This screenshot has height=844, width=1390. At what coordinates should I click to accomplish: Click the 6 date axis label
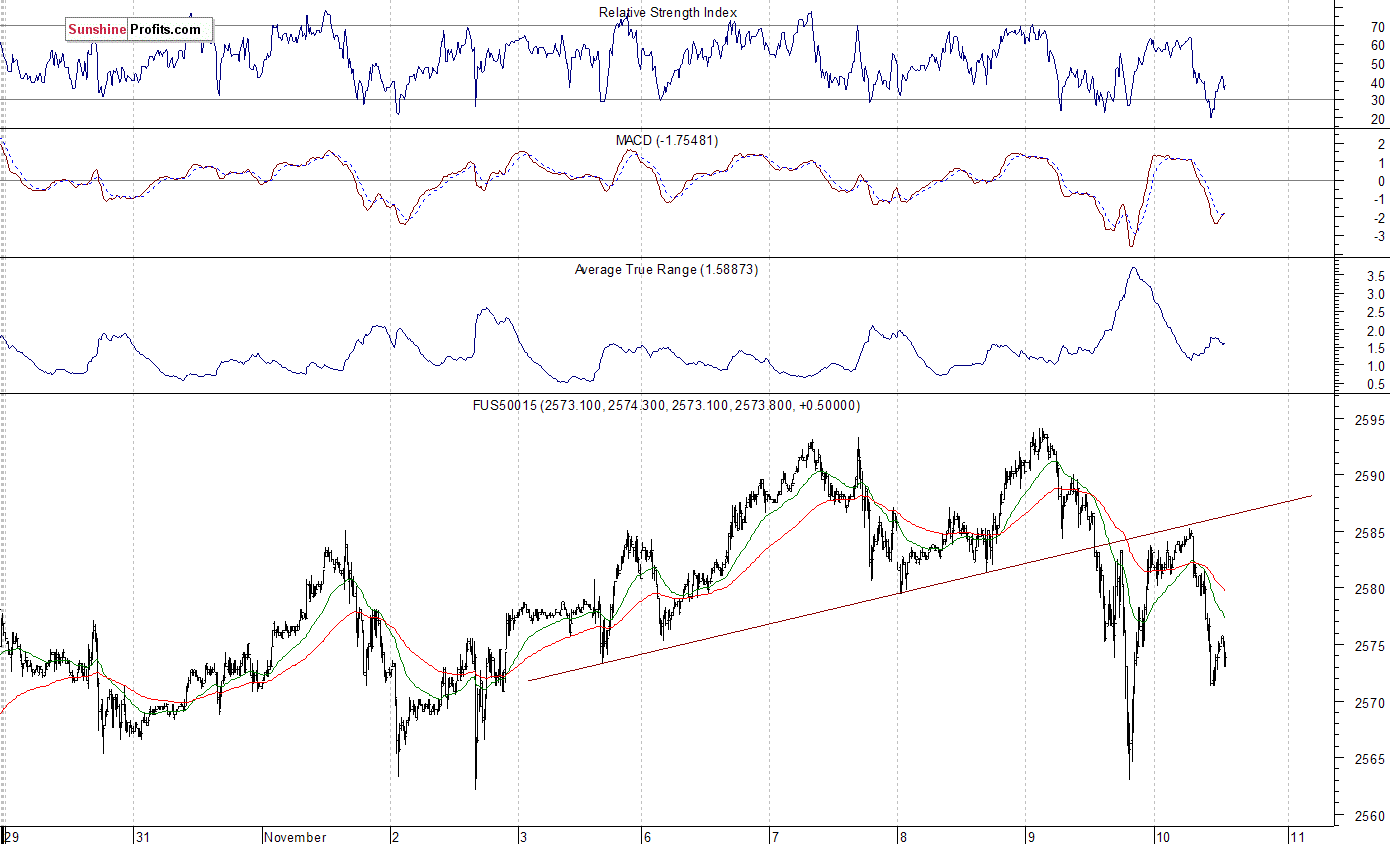pos(649,836)
